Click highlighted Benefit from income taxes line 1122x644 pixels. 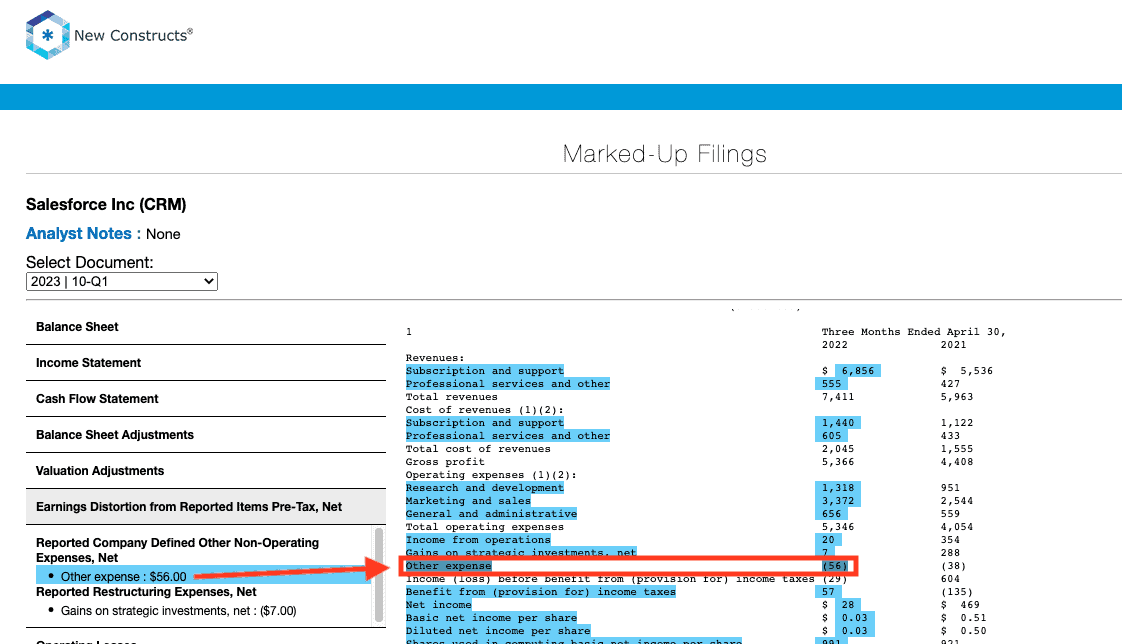(x=540, y=592)
